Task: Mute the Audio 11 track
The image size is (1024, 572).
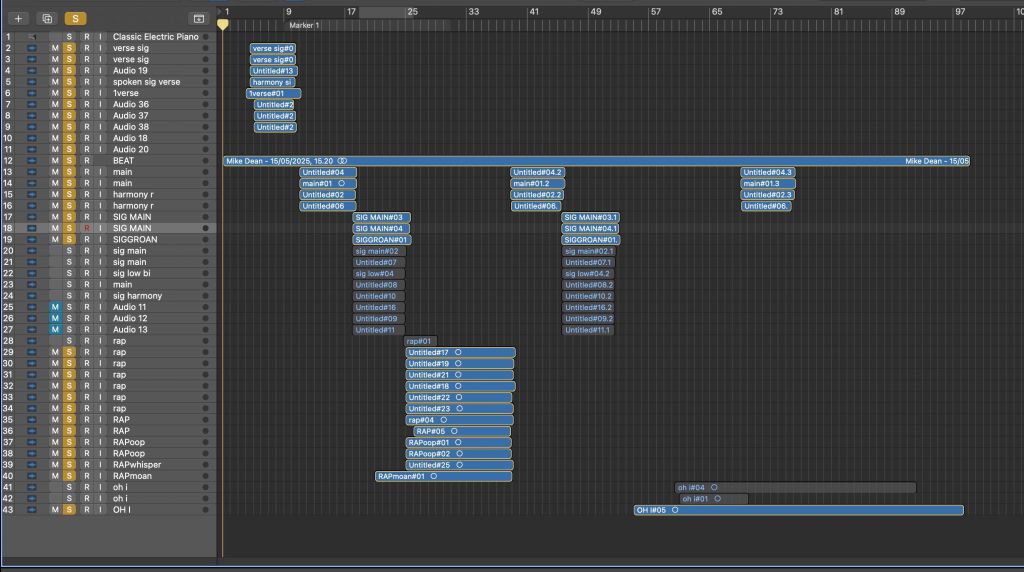Action: coord(56,307)
